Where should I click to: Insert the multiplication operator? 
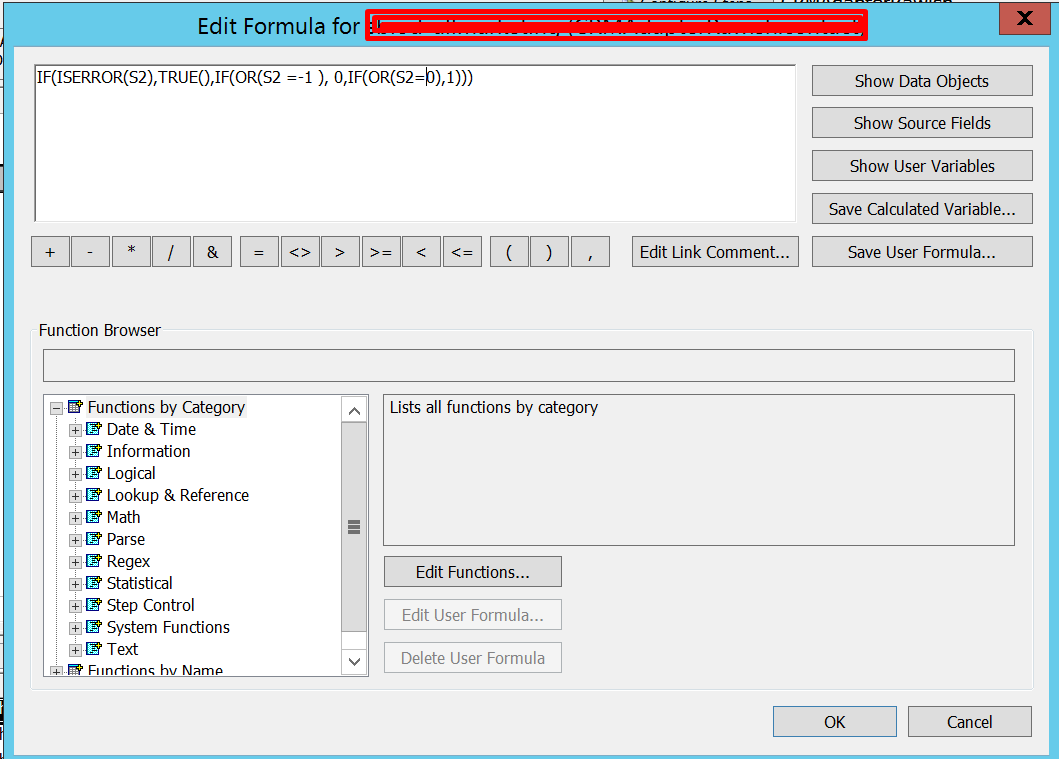click(x=131, y=253)
